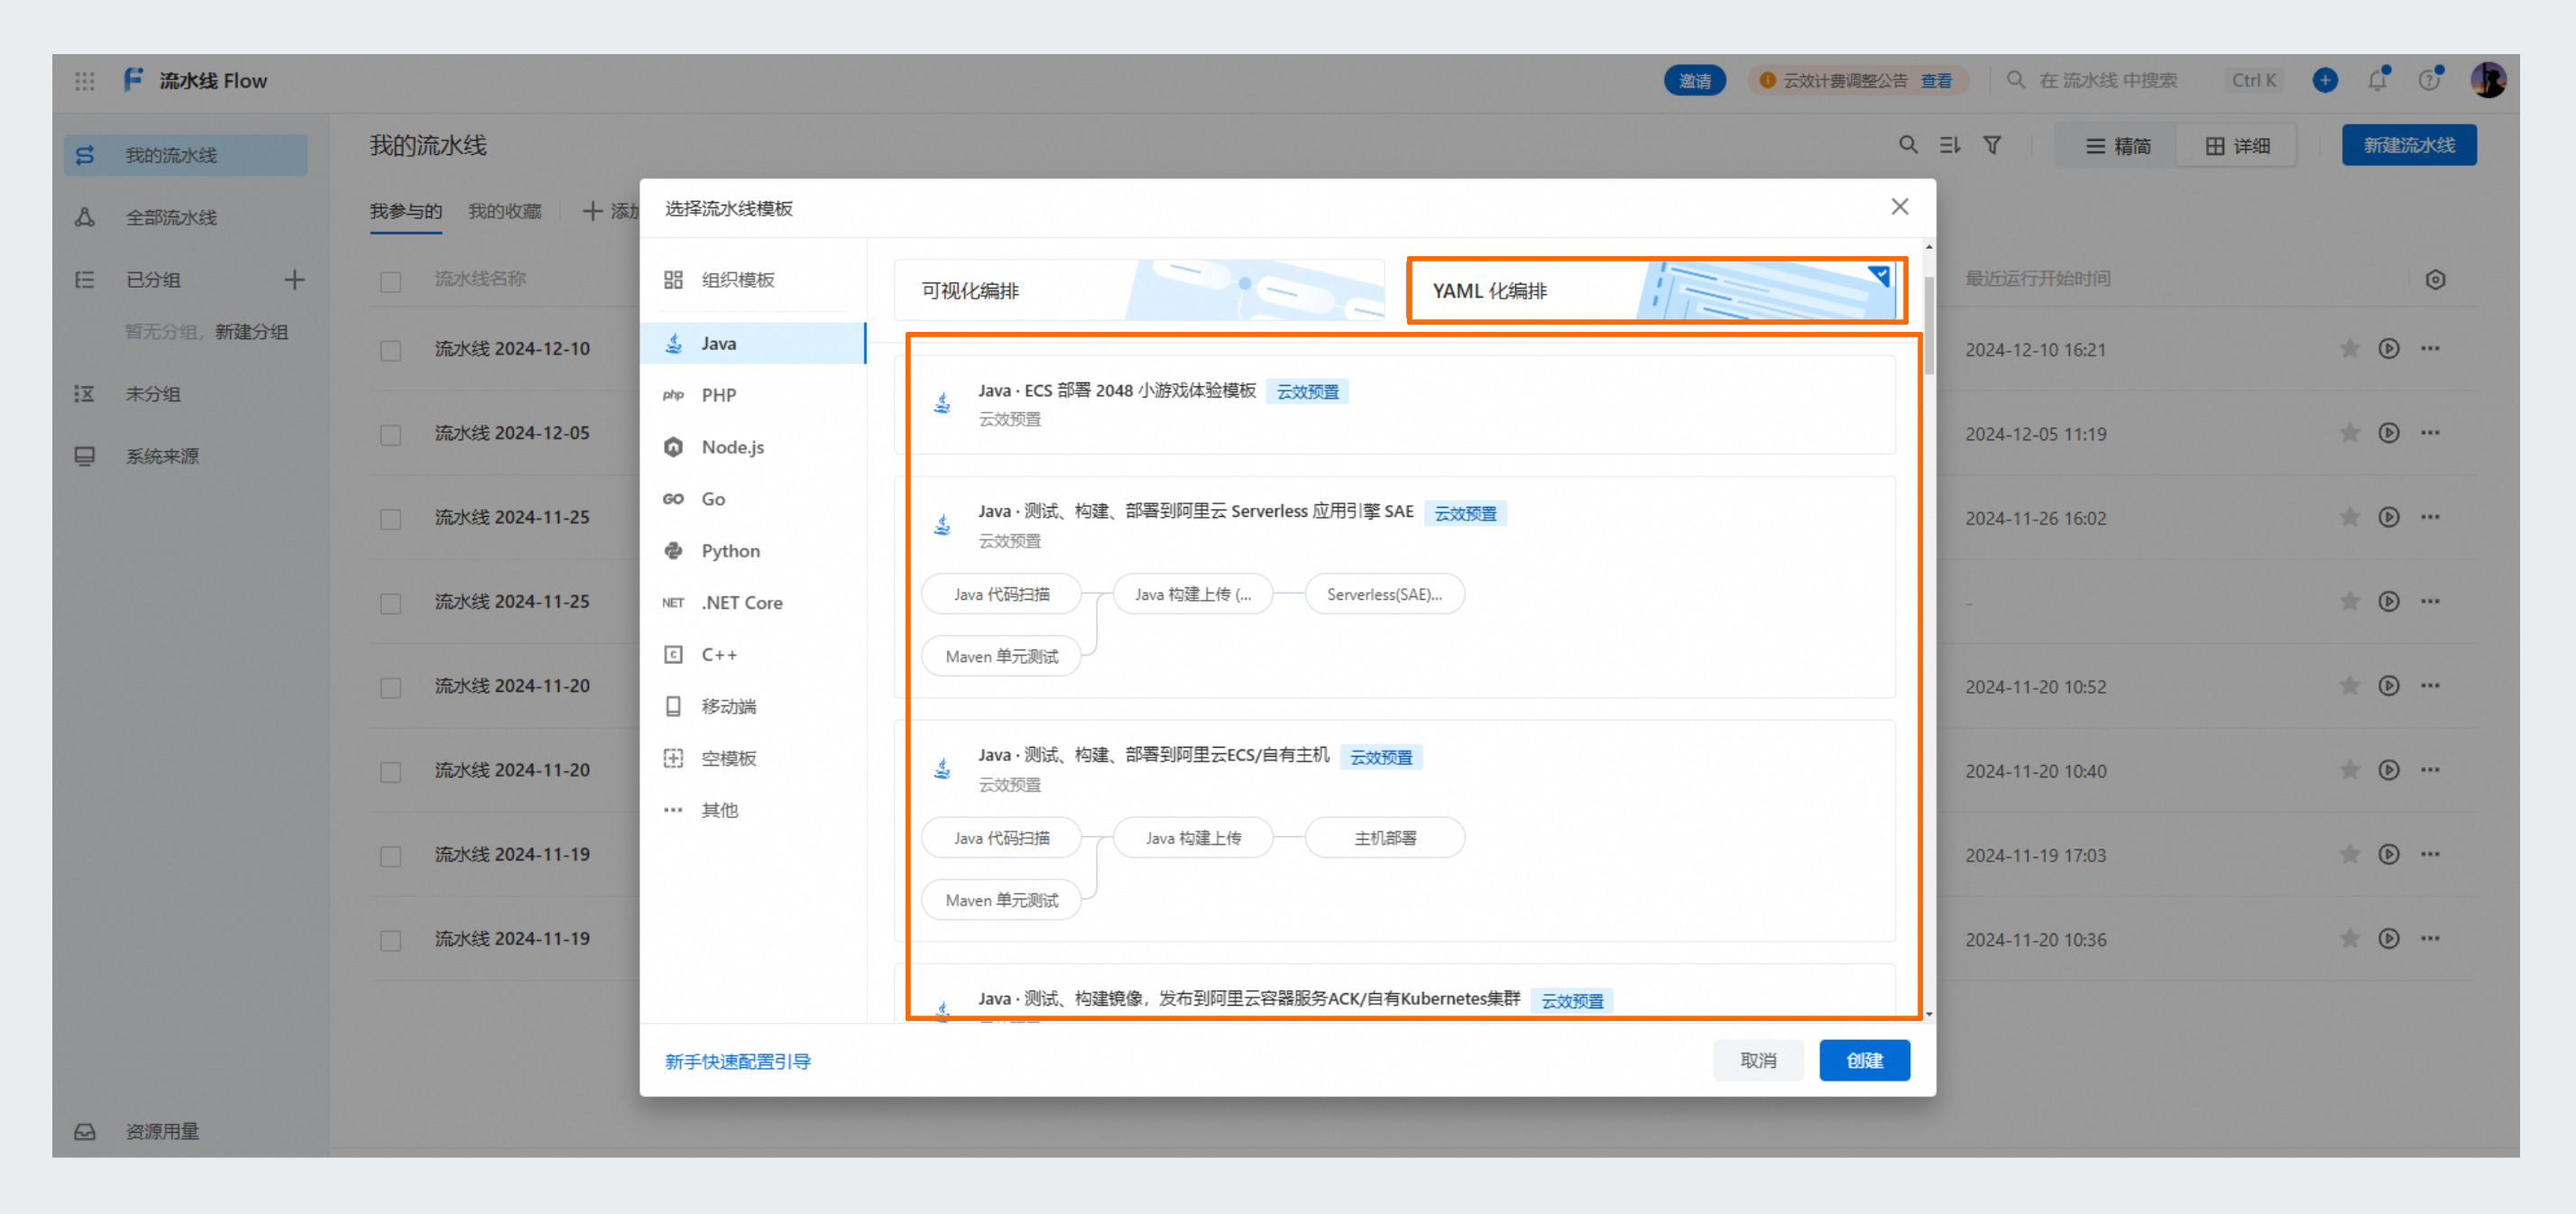Select 空模板 category
The image size is (2576, 1214).
[x=752, y=759]
